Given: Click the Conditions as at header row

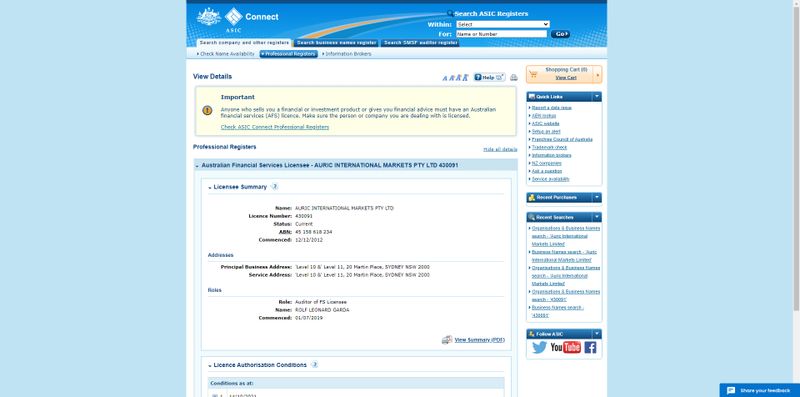Looking at the screenshot, I should [356, 383].
